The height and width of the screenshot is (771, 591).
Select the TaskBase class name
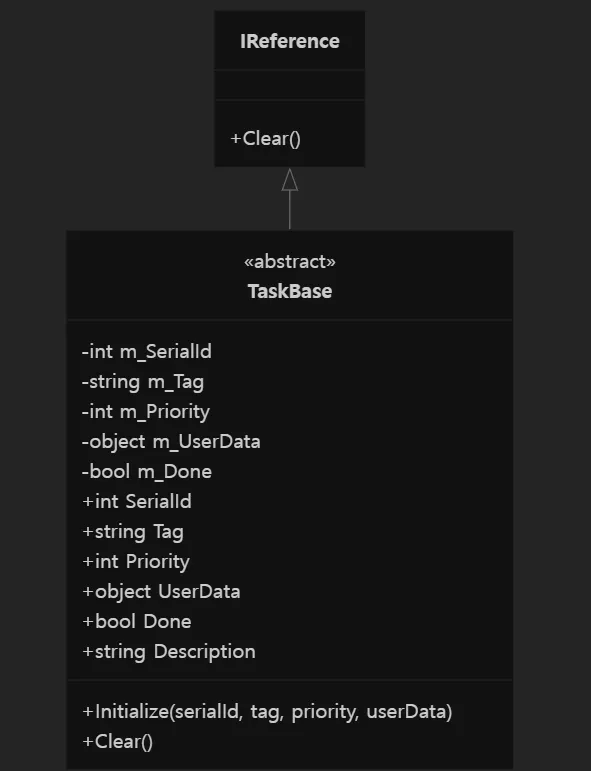pos(290,291)
